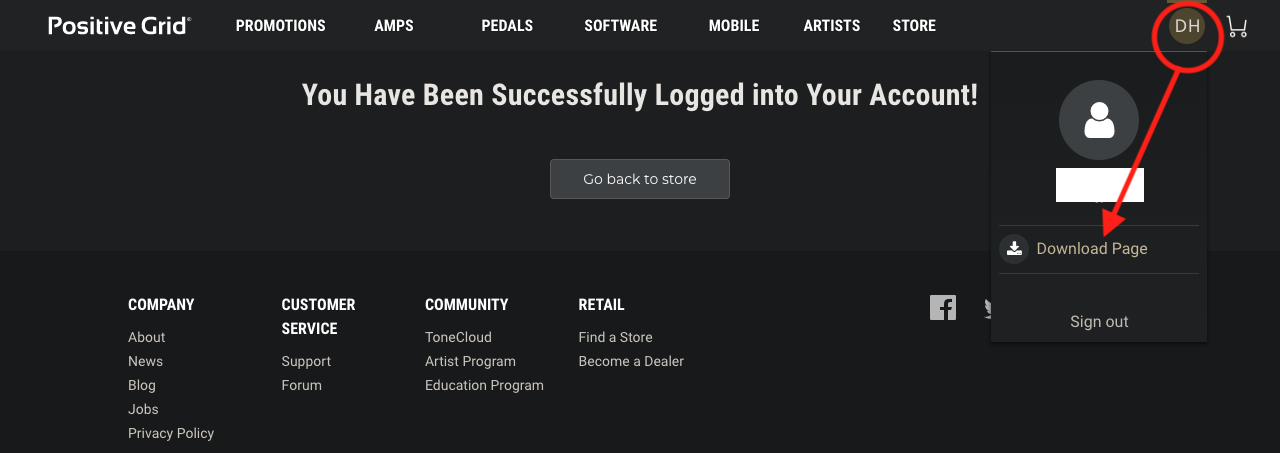The image size is (1280, 453).
Task: Open the PROMOTIONS menu
Action: [281, 26]
